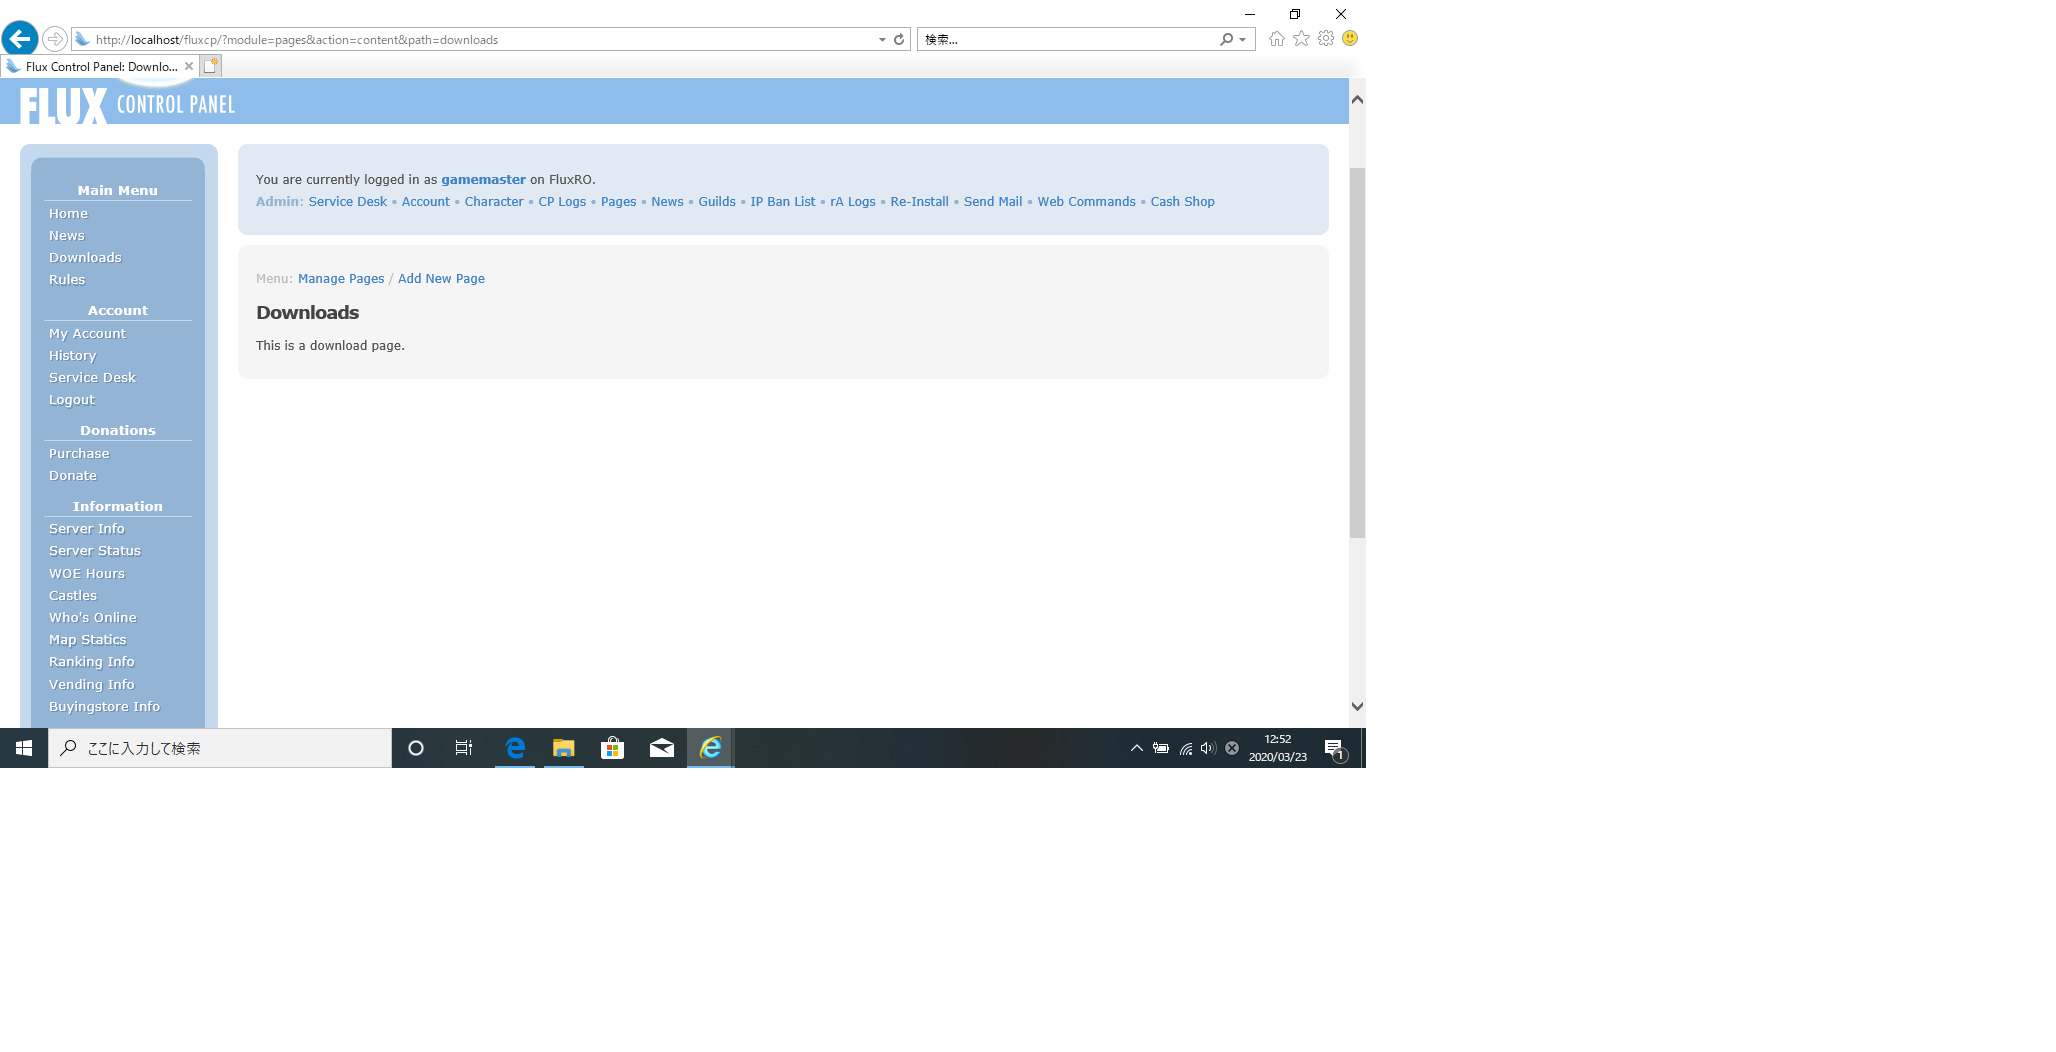Open favorites star icon
The width and height of the screenshot is (2056, 1052).
click(1301, 39)
